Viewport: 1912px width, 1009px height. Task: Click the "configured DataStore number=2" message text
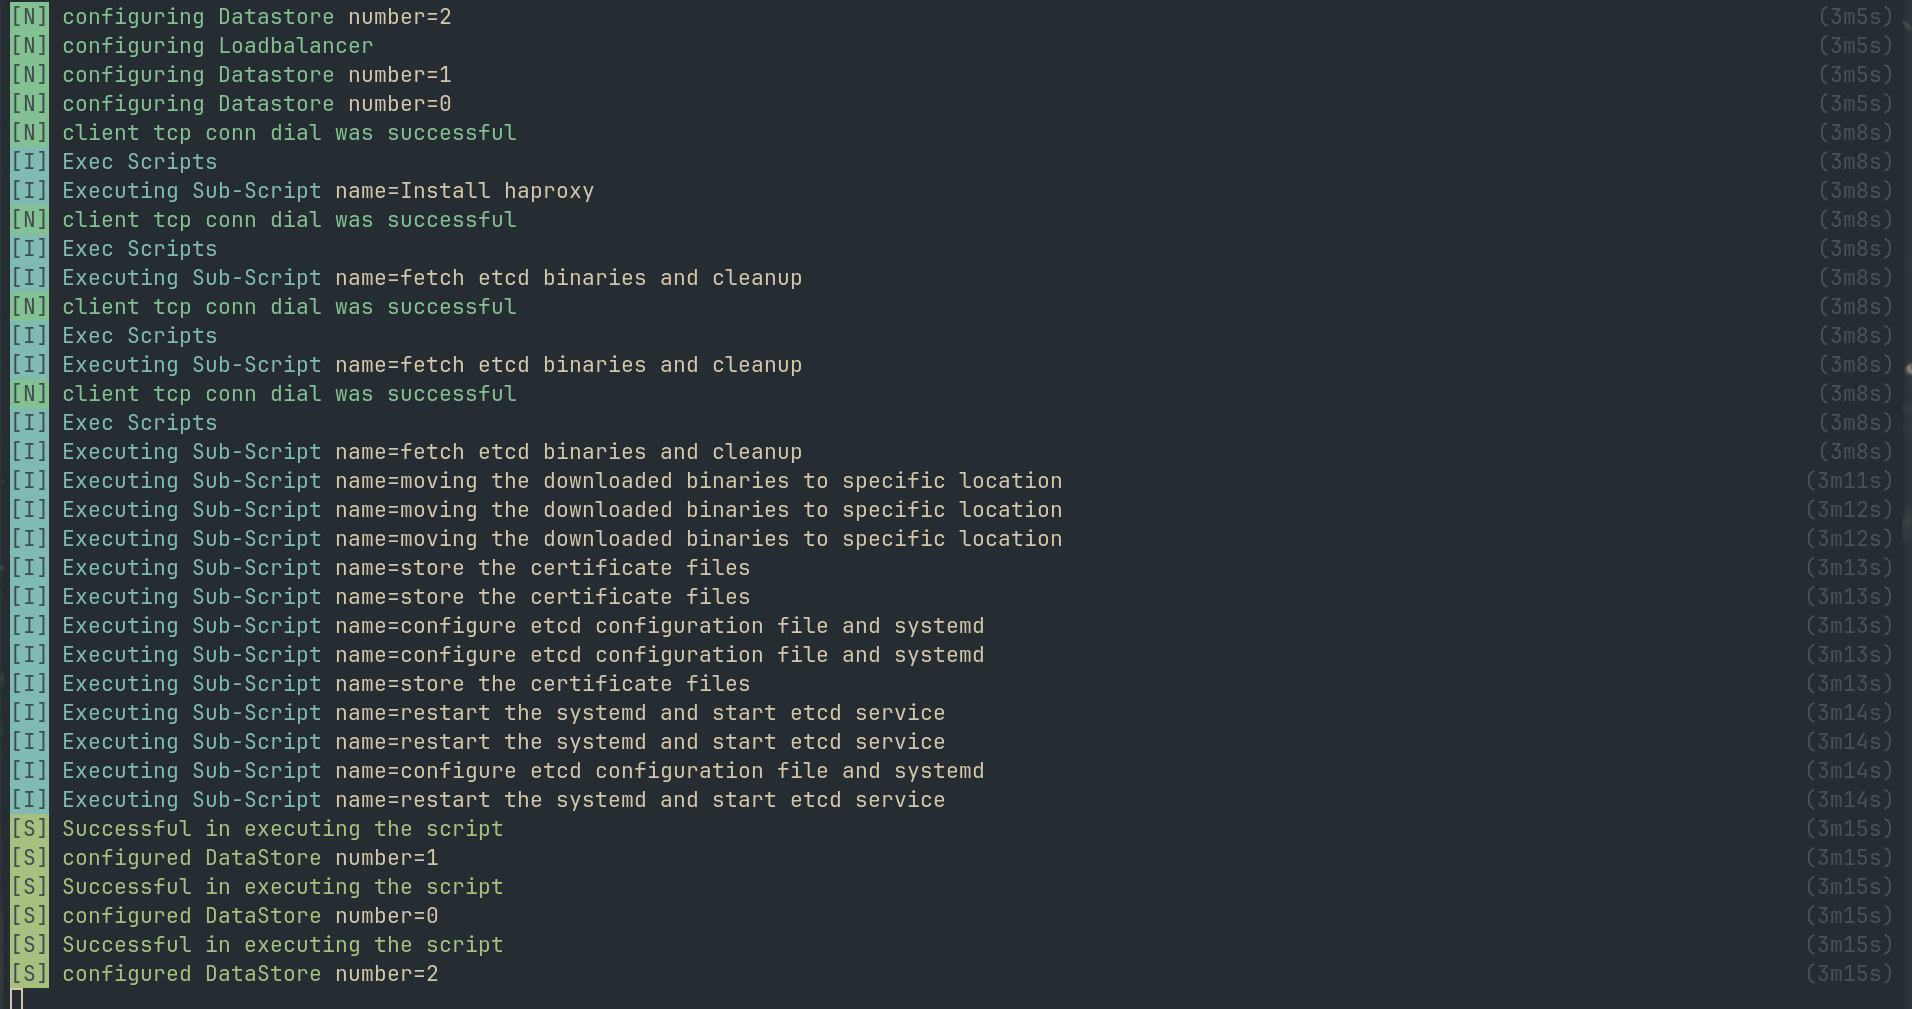[250, 974]
